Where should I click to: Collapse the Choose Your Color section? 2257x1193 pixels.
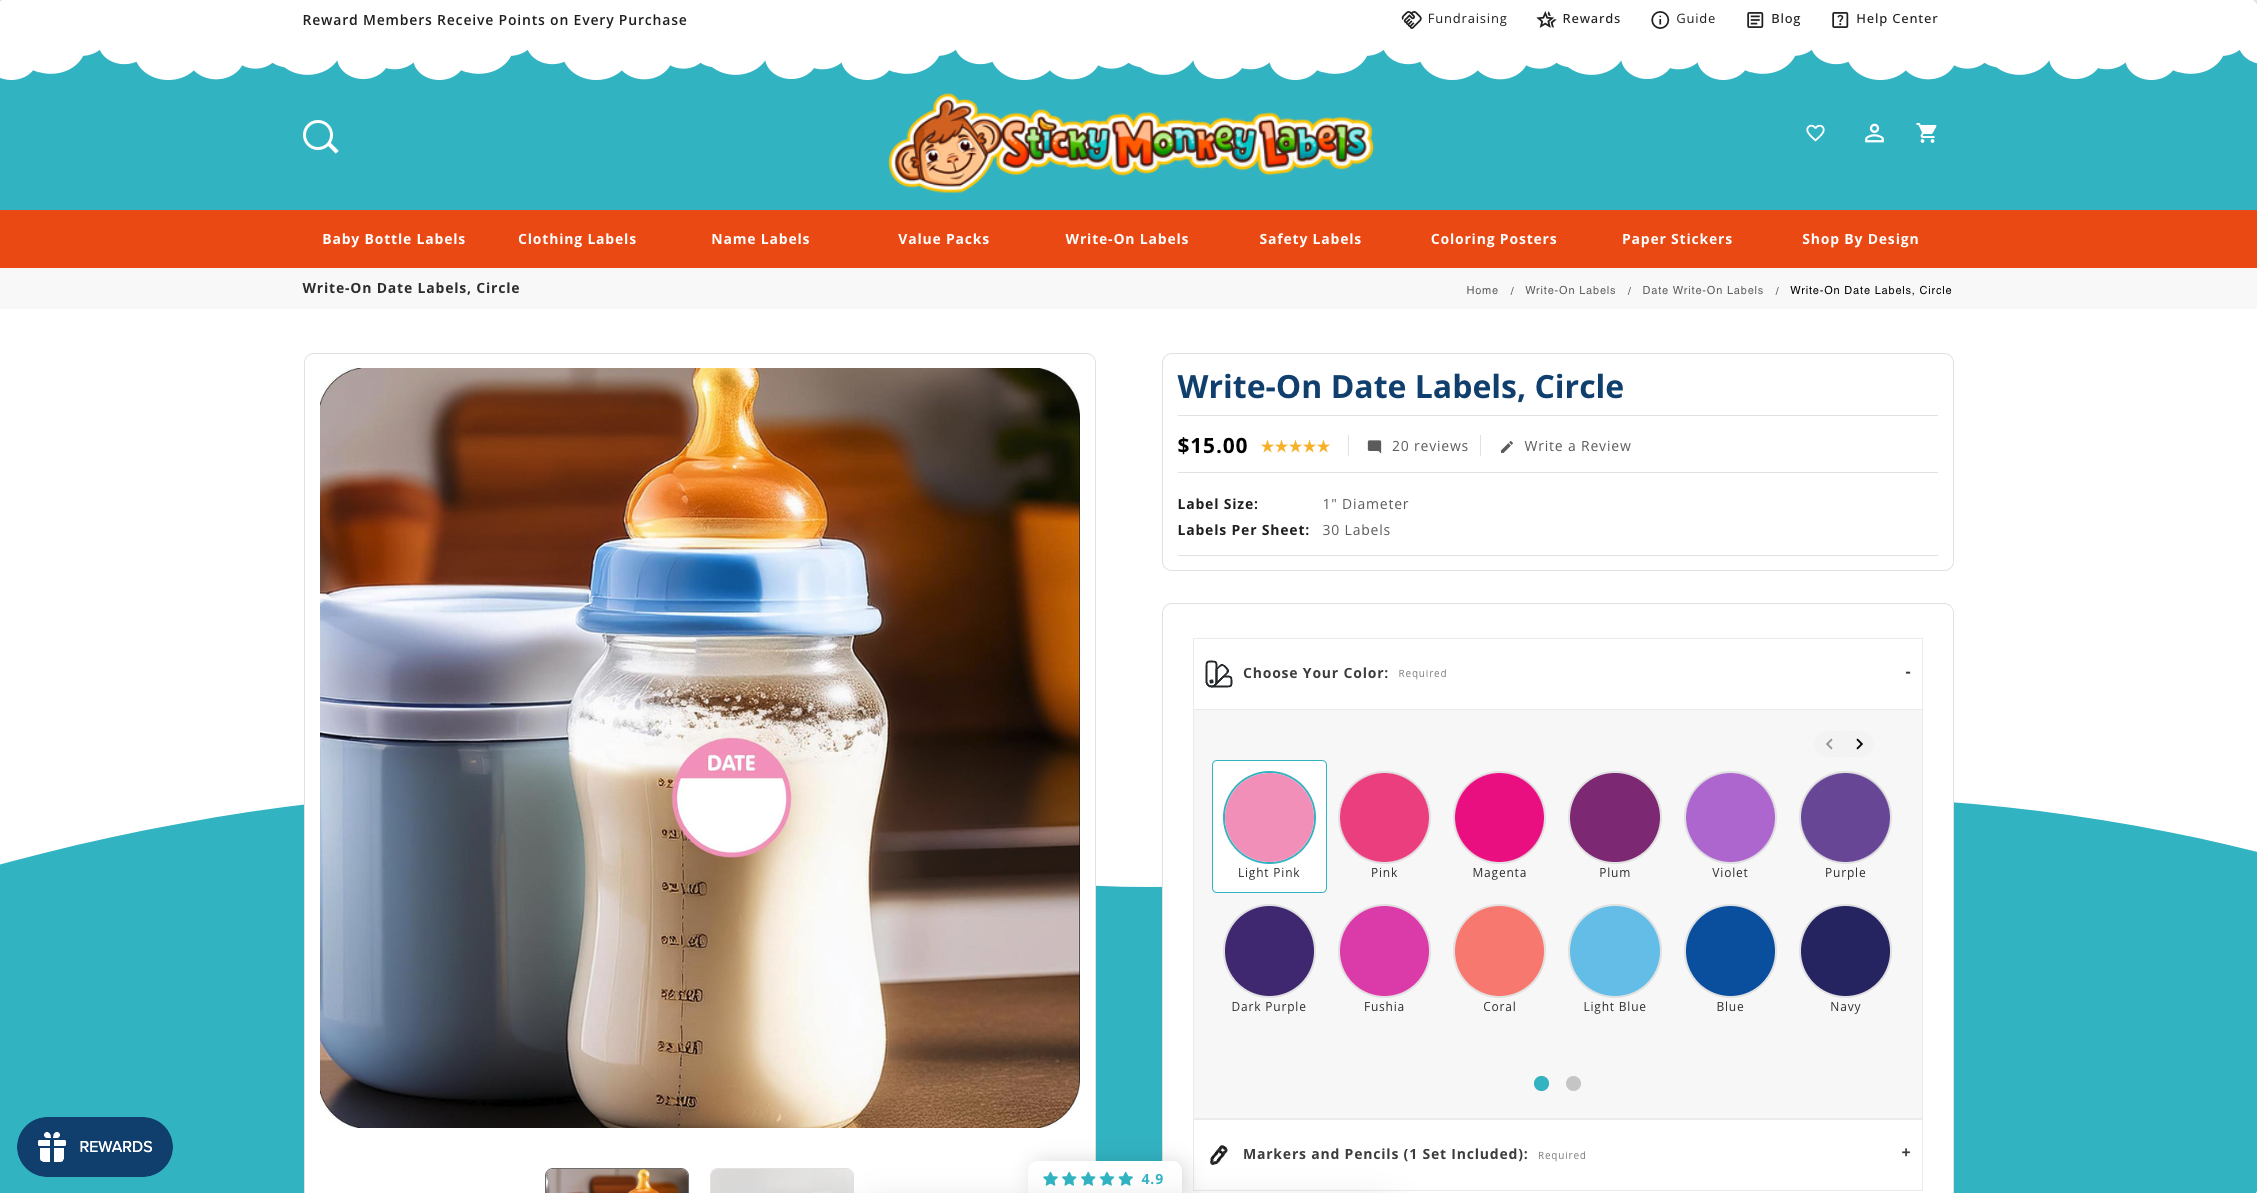click(1908, 673)
